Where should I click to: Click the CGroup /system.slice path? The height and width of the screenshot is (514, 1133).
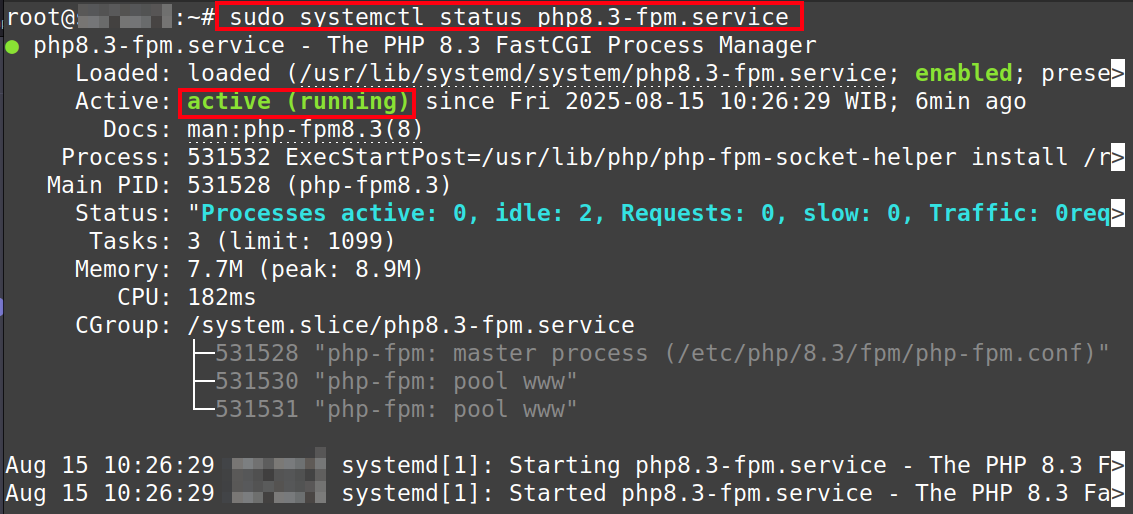(x=411, y=326)
